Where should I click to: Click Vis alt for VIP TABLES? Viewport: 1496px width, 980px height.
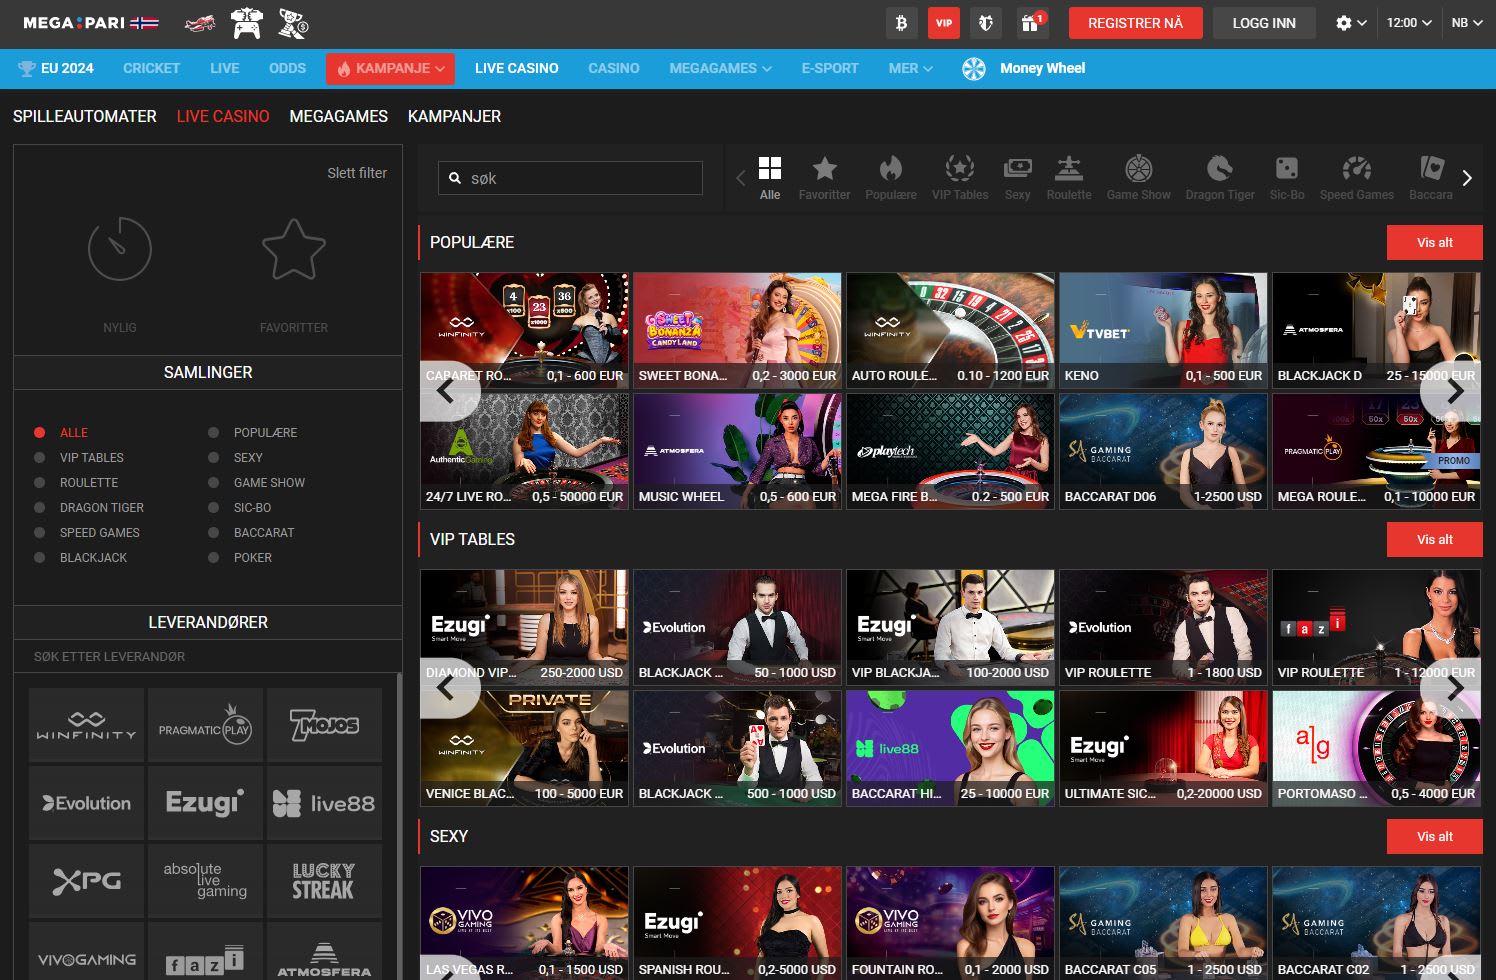pyautogui.click(x=1434, y=539)
